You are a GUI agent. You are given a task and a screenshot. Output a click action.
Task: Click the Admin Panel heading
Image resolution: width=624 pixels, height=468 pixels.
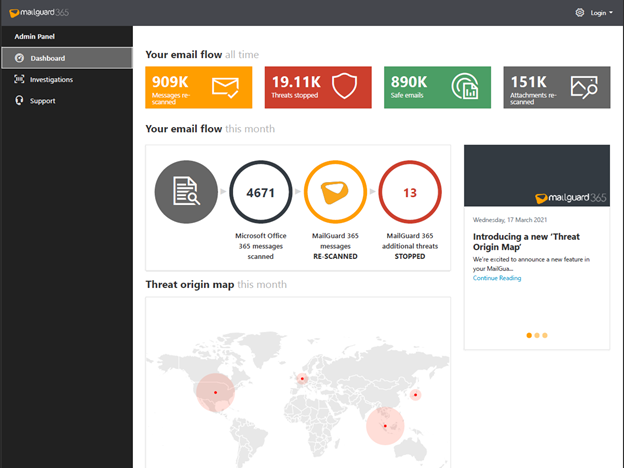pos(35,37)
